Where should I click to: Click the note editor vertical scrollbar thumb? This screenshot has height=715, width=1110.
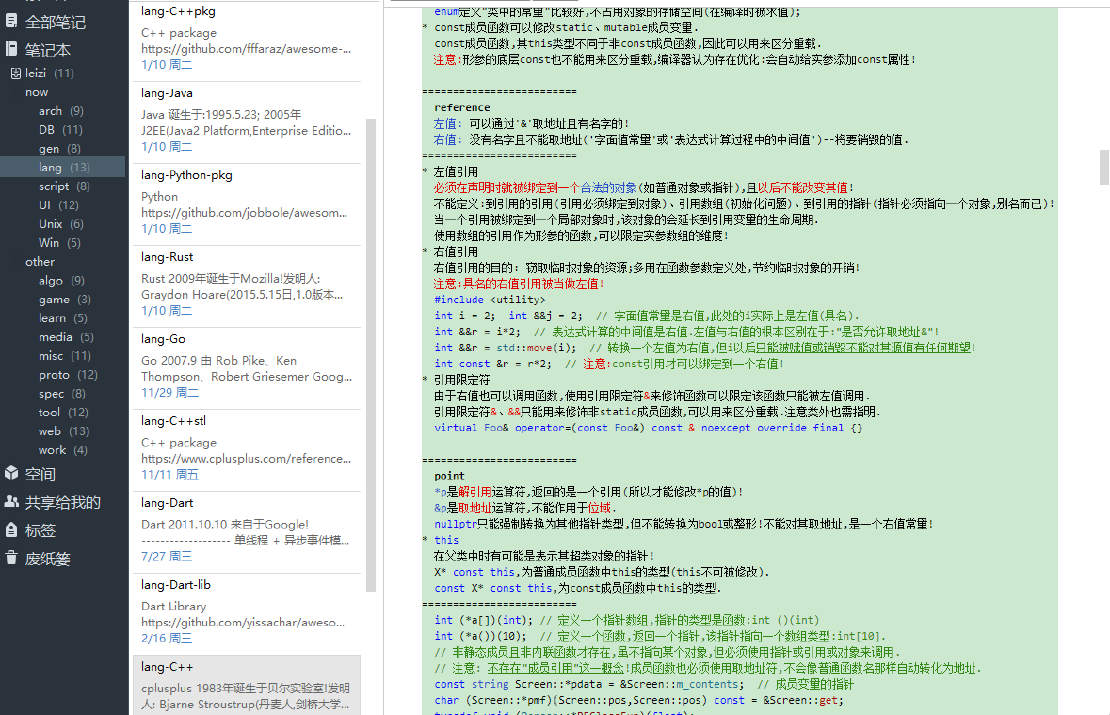point(1104,167)
